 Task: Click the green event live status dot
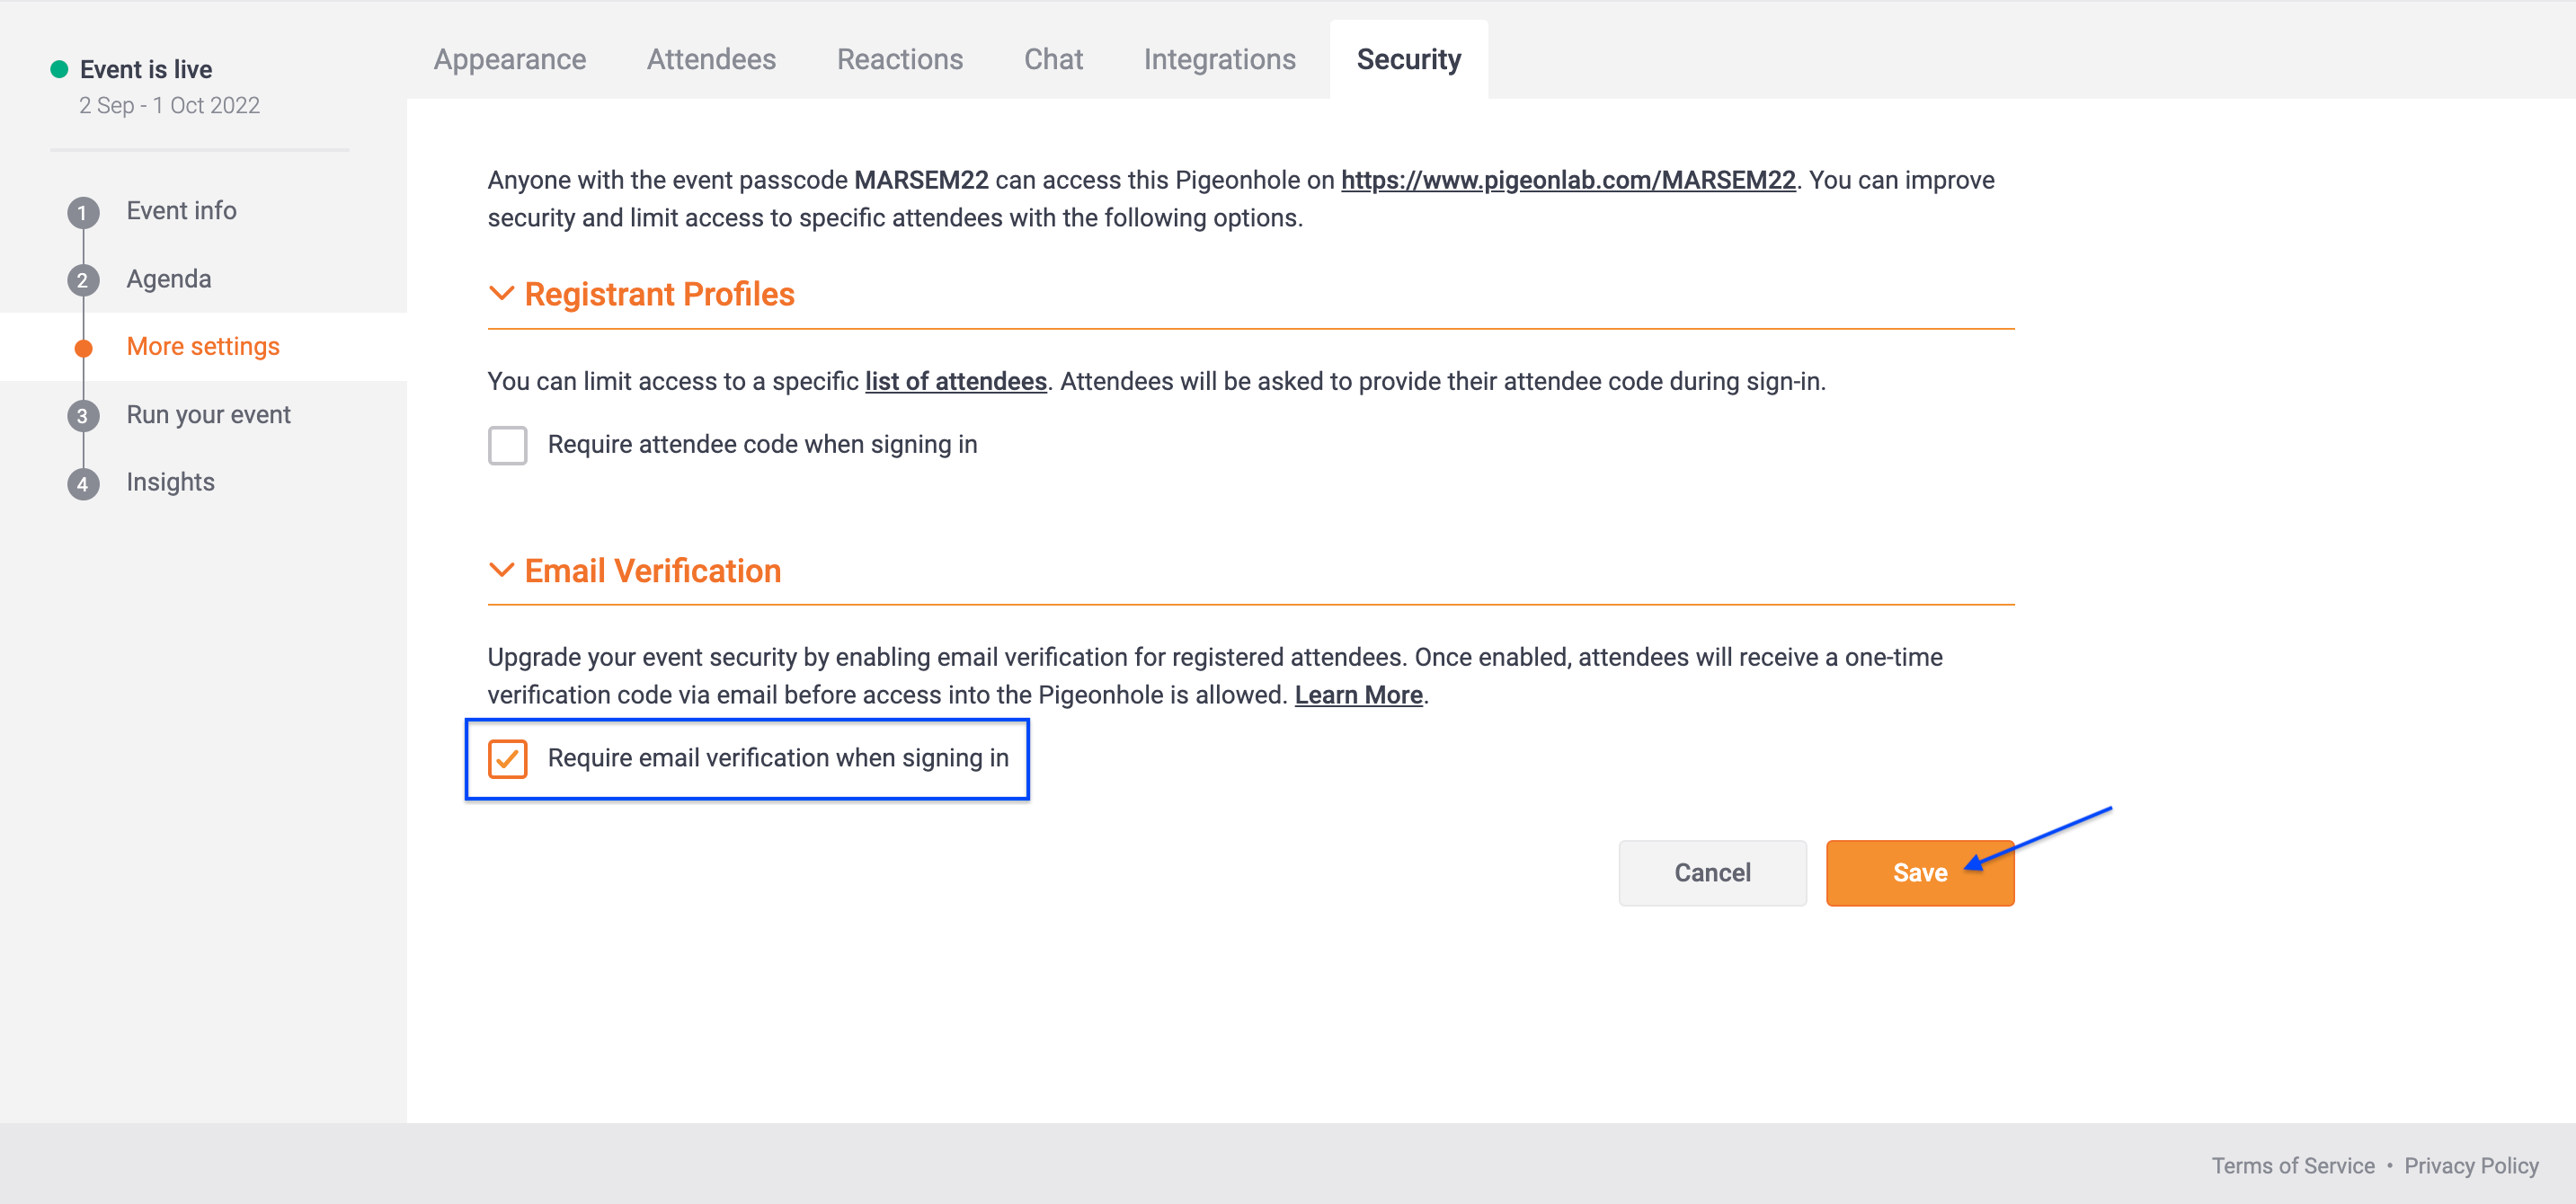coord(59,69)
